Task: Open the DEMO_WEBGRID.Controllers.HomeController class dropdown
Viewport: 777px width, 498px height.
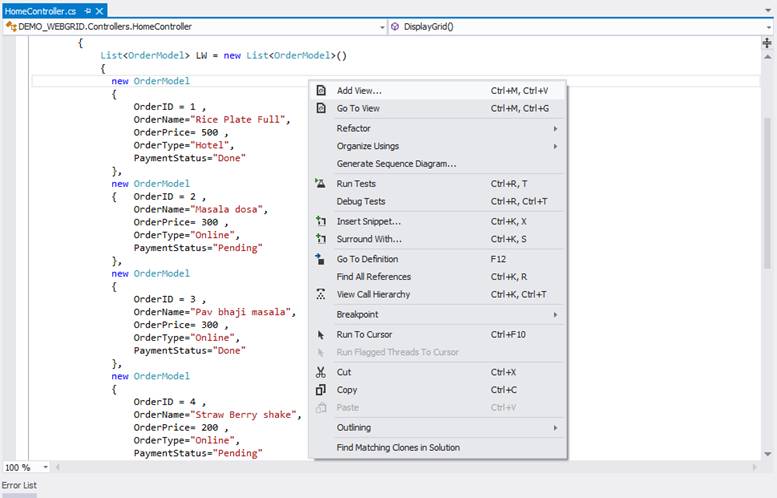Action: tap(381, 27)
